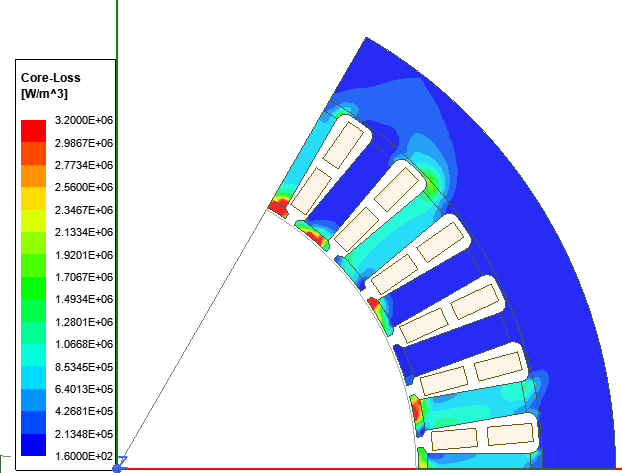Viewport: 622px width, 473px height.
Task: Click the 1.4934E+06 legend value
Action: tap(84, 299)
